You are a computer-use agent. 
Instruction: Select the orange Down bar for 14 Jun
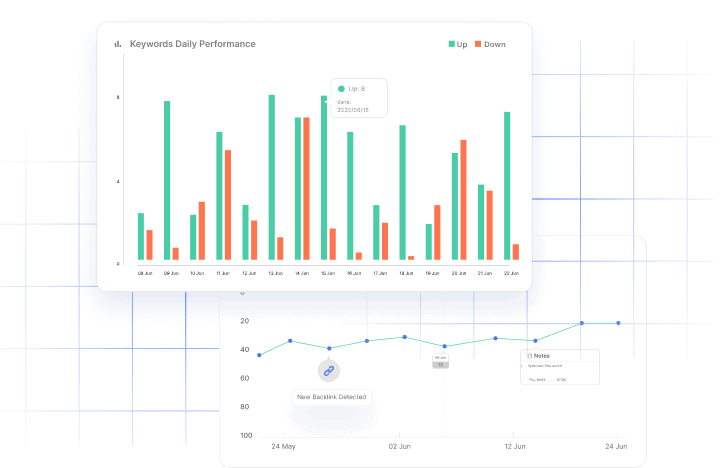pos(306,189)
